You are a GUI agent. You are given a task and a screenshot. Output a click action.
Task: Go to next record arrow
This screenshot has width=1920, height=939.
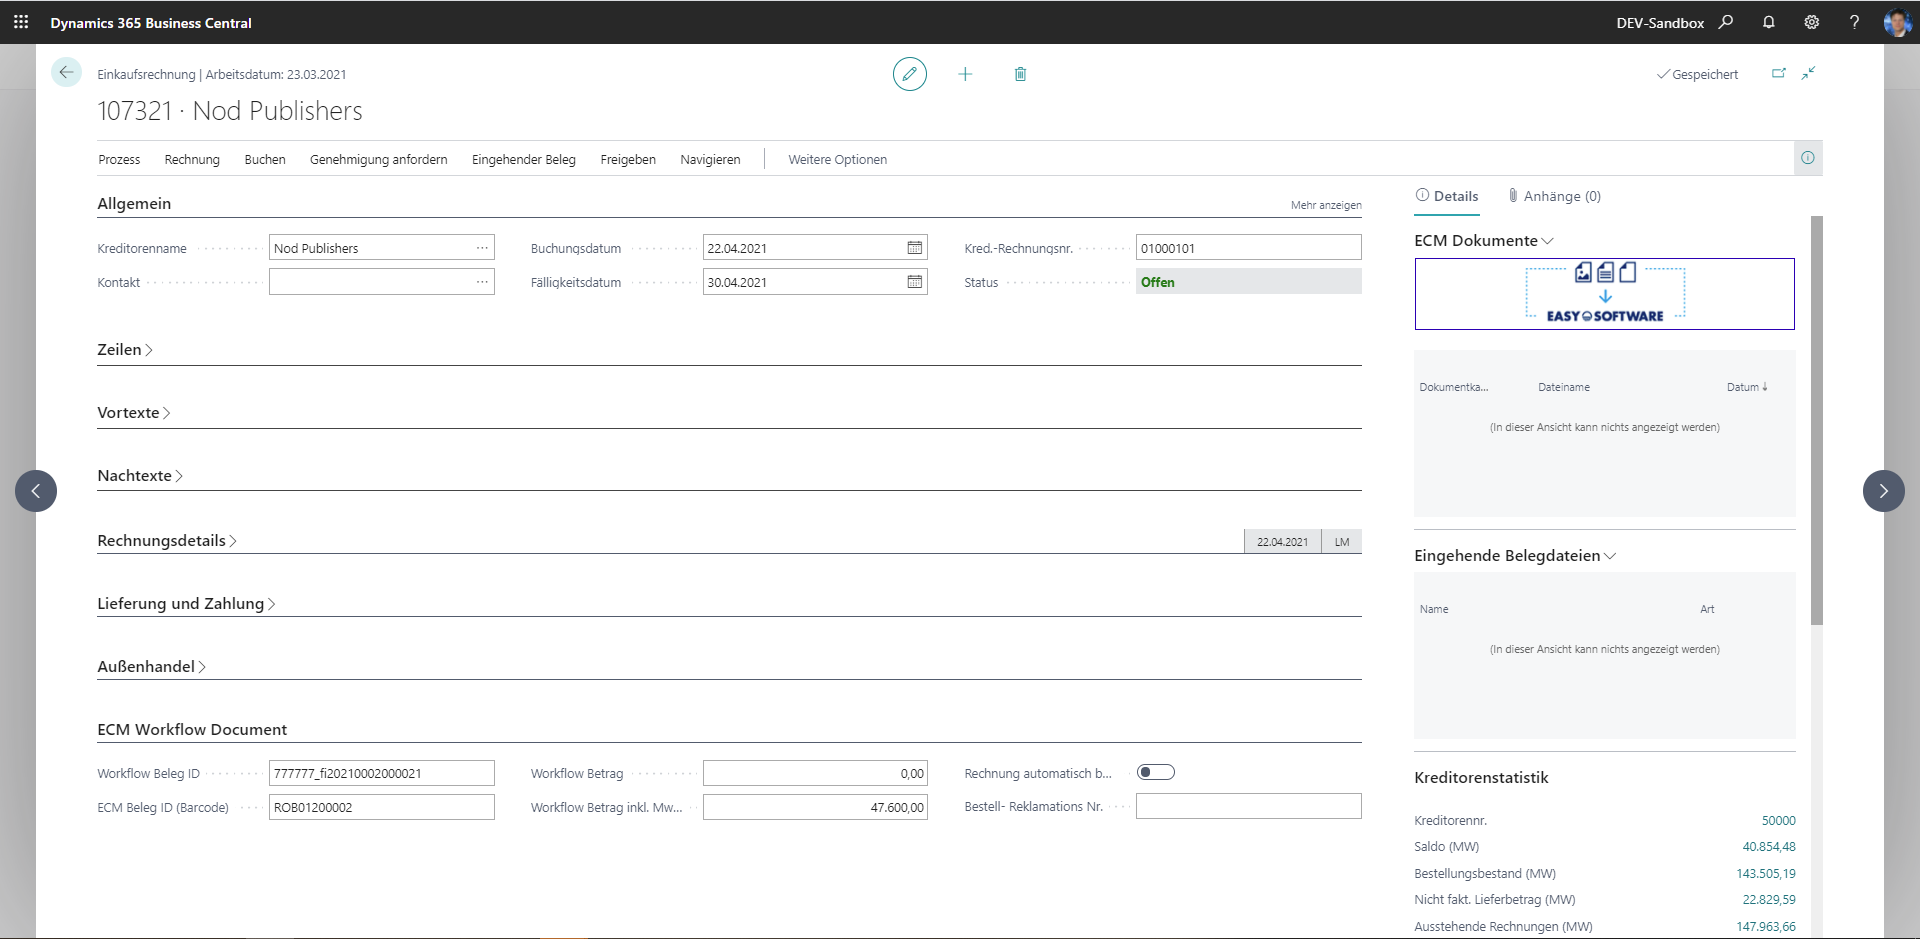tap(1884, 491)
